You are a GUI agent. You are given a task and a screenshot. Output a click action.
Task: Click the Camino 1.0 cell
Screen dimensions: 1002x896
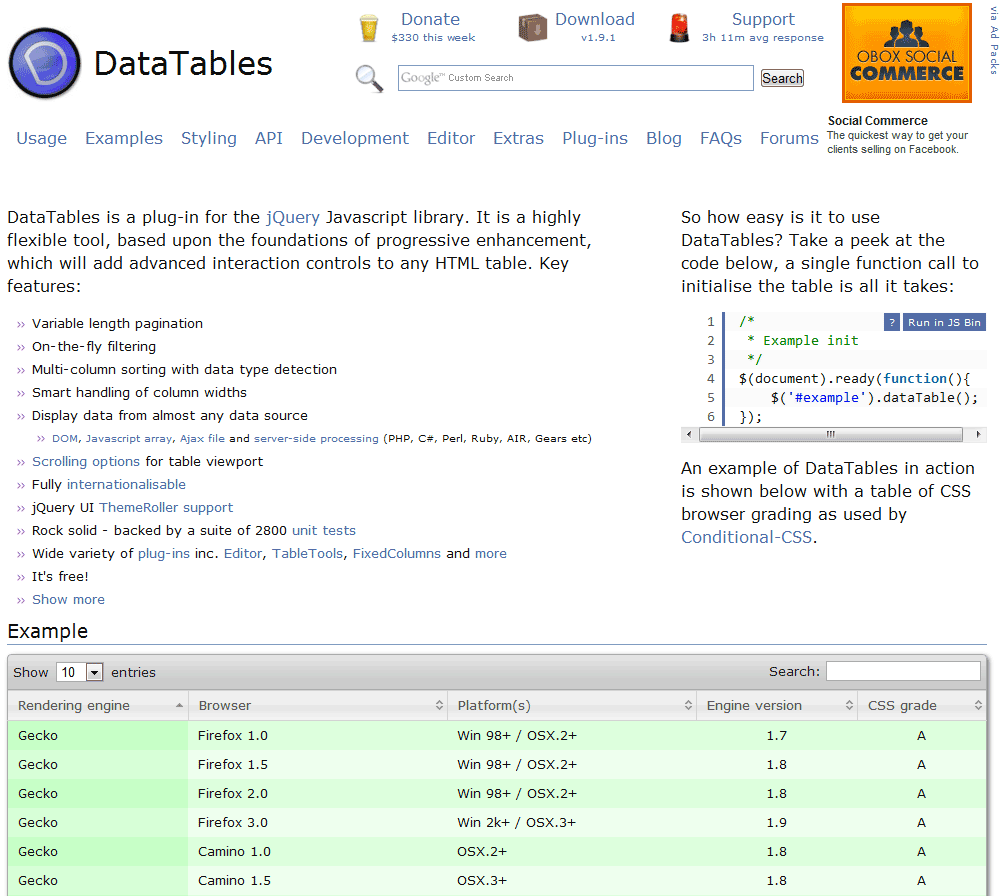(x=318, y=851)
